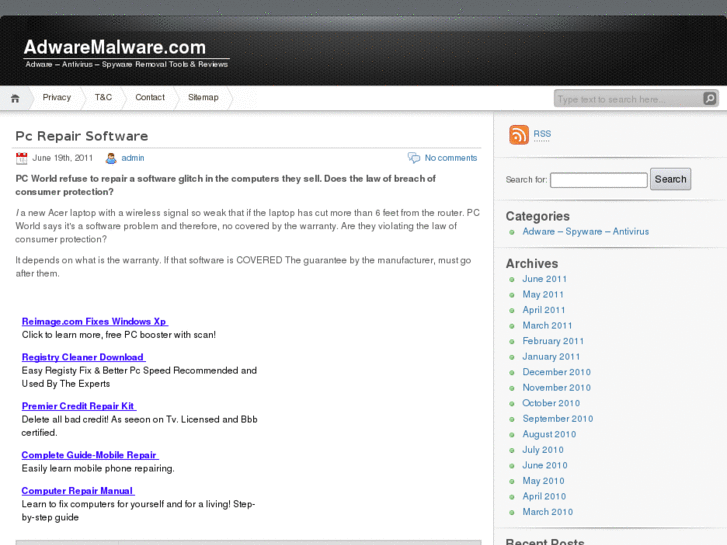The width and height of the screenshot is (727, 545).
Task: Open the Complete Guide-Mobile Repair ad link
Action: pyautogui.click(x=90, y=455)
